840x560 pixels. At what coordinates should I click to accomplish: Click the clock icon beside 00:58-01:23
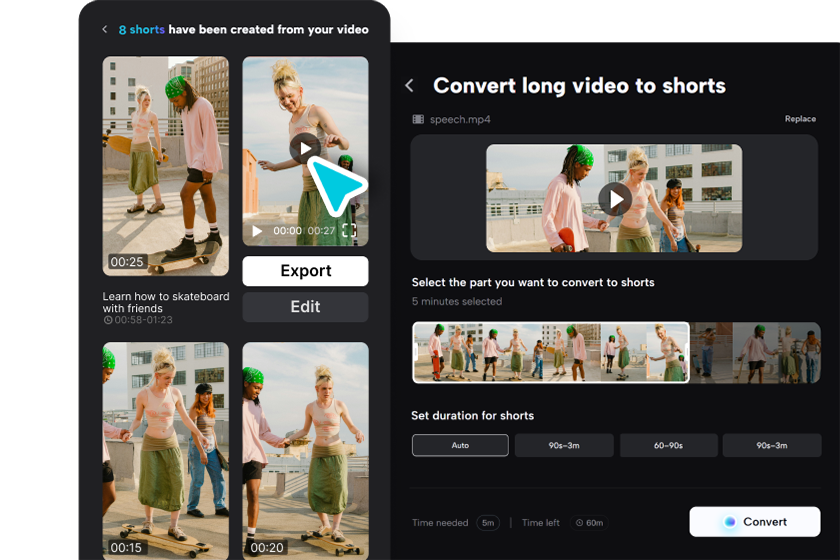pos(108,320)
